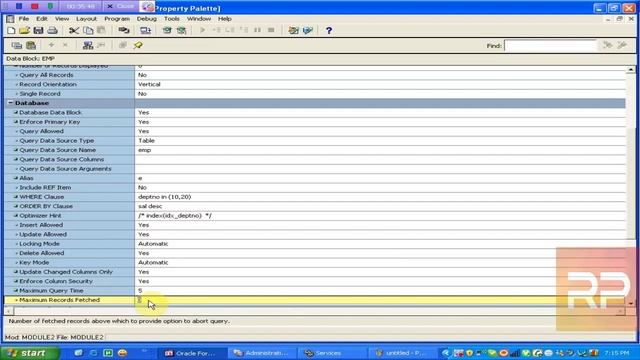The height and width of the screenshot is (360, 640).
Task: Click the Compile Selection icon next to Compile Module
Action: [x=181, y=31]
